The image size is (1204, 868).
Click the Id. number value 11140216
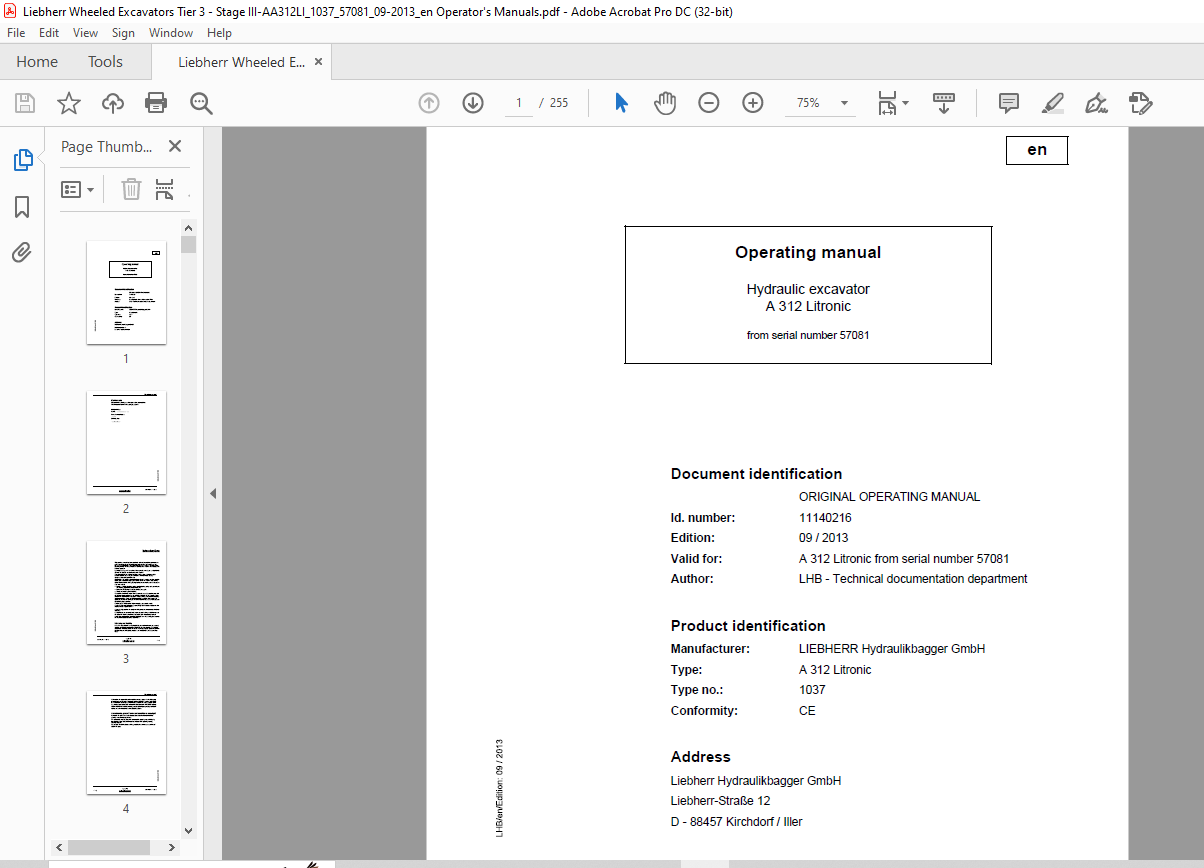pyautogui.click(x=825, y=518)
